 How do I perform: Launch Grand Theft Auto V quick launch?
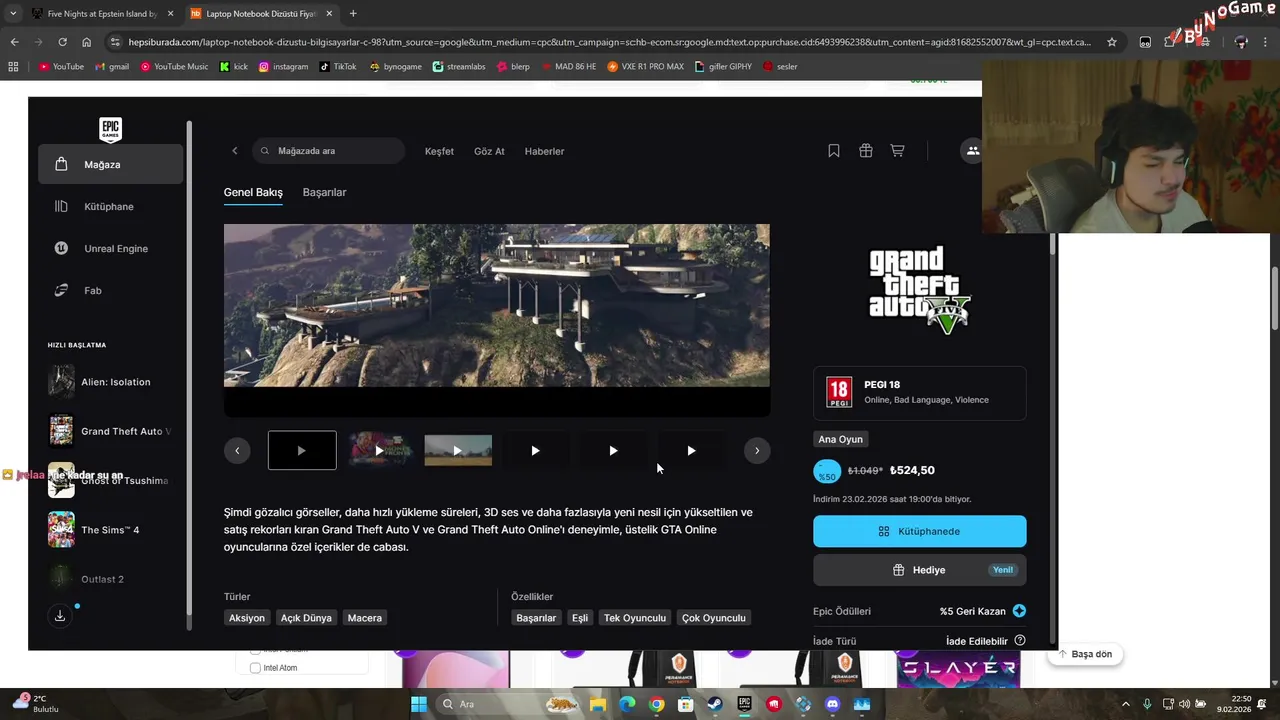[110, 431]
